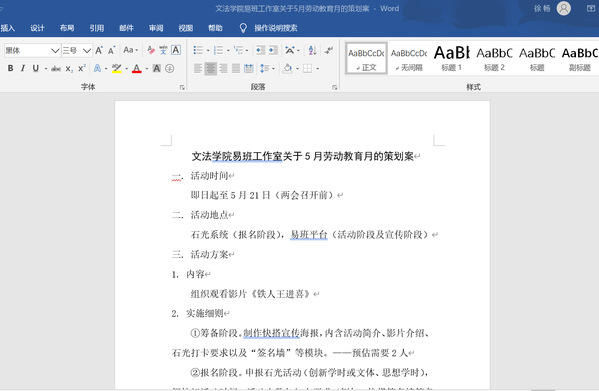Center align the paragraph
This screenshot has height=391, width=599.
click(210, 68)
